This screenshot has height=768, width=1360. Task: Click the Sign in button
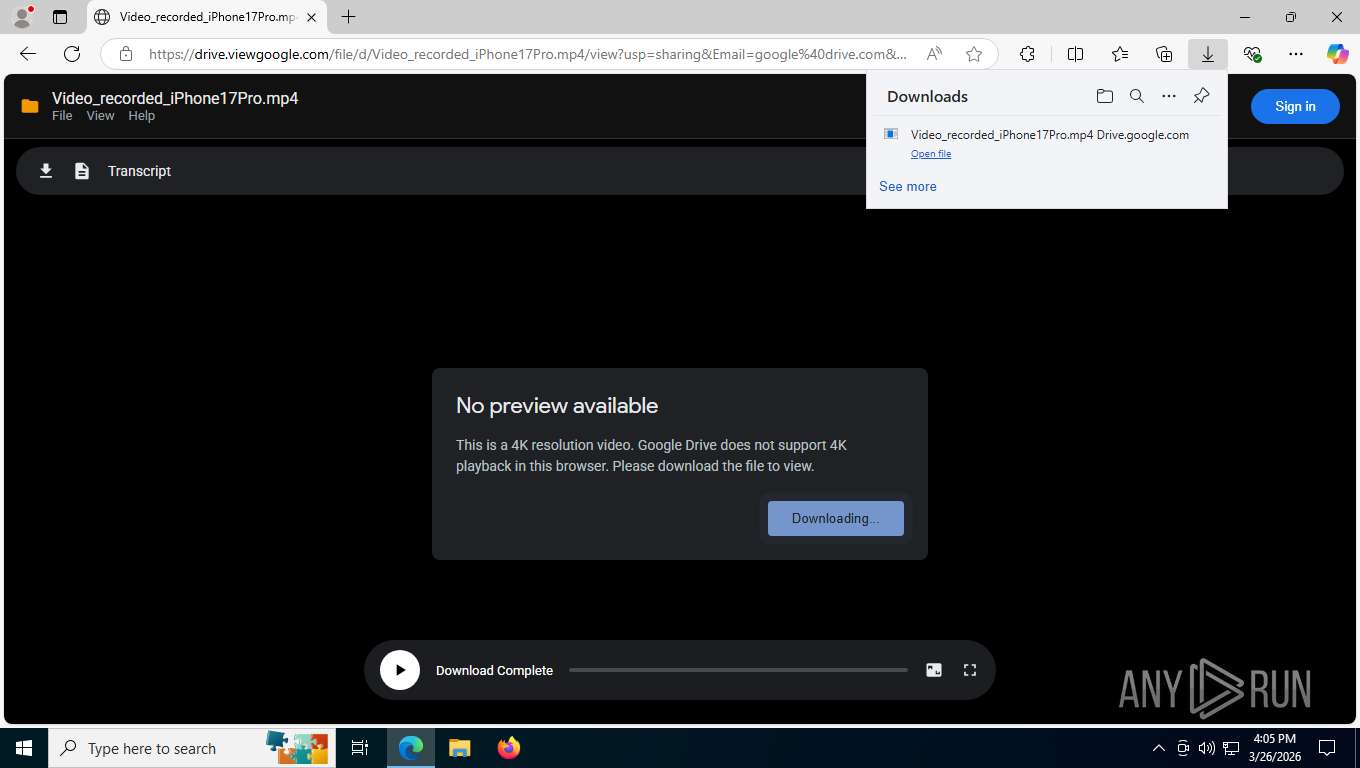point(1295,107)
